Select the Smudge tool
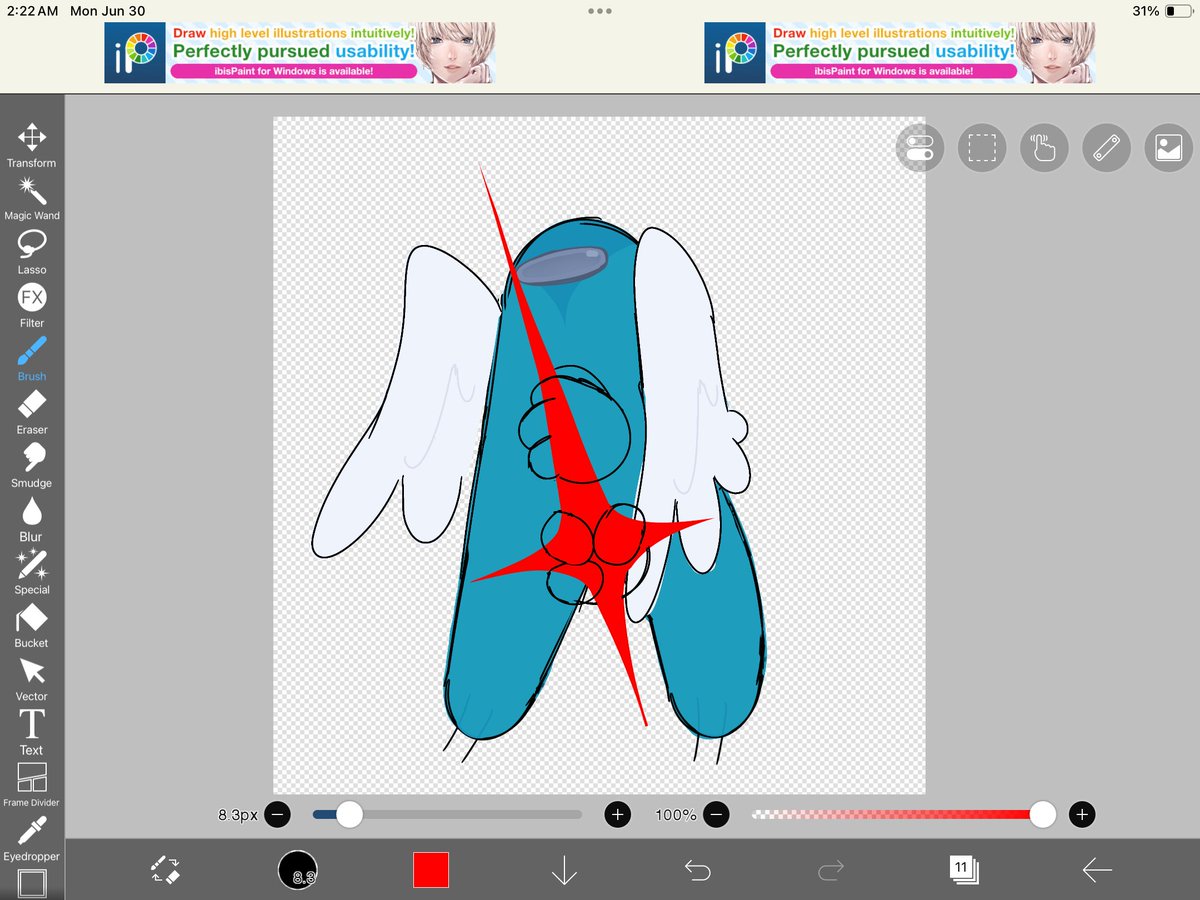The width and height of the screenshot is (1200, 900). pos(32,466)
